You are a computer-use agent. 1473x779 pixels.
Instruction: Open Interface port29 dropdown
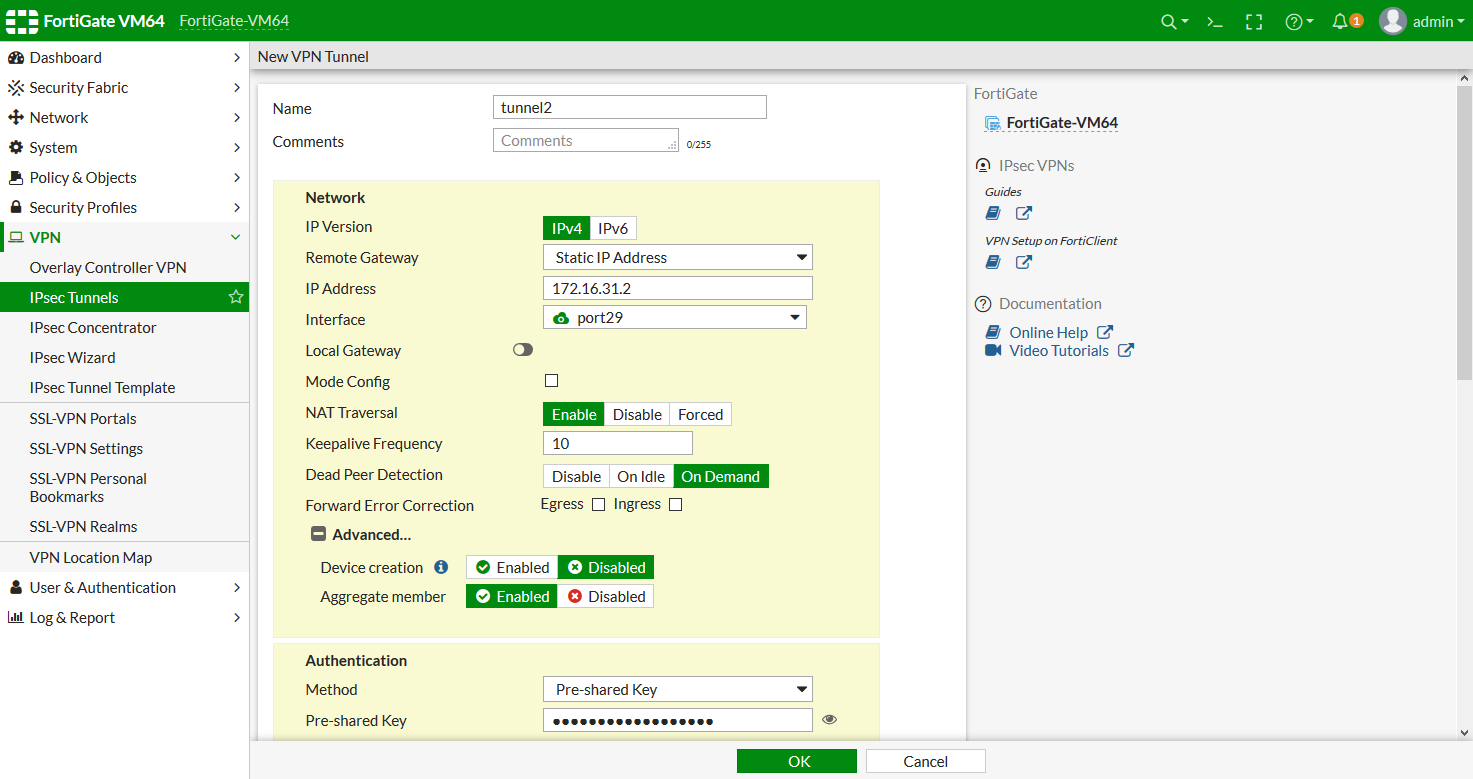[x=675, y=318]
